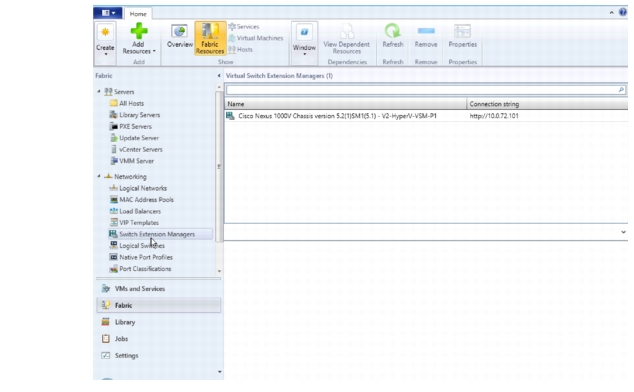The image size is (634, 392).
Task: Select PXE Servers in the tree
Action: pos(131,126)
